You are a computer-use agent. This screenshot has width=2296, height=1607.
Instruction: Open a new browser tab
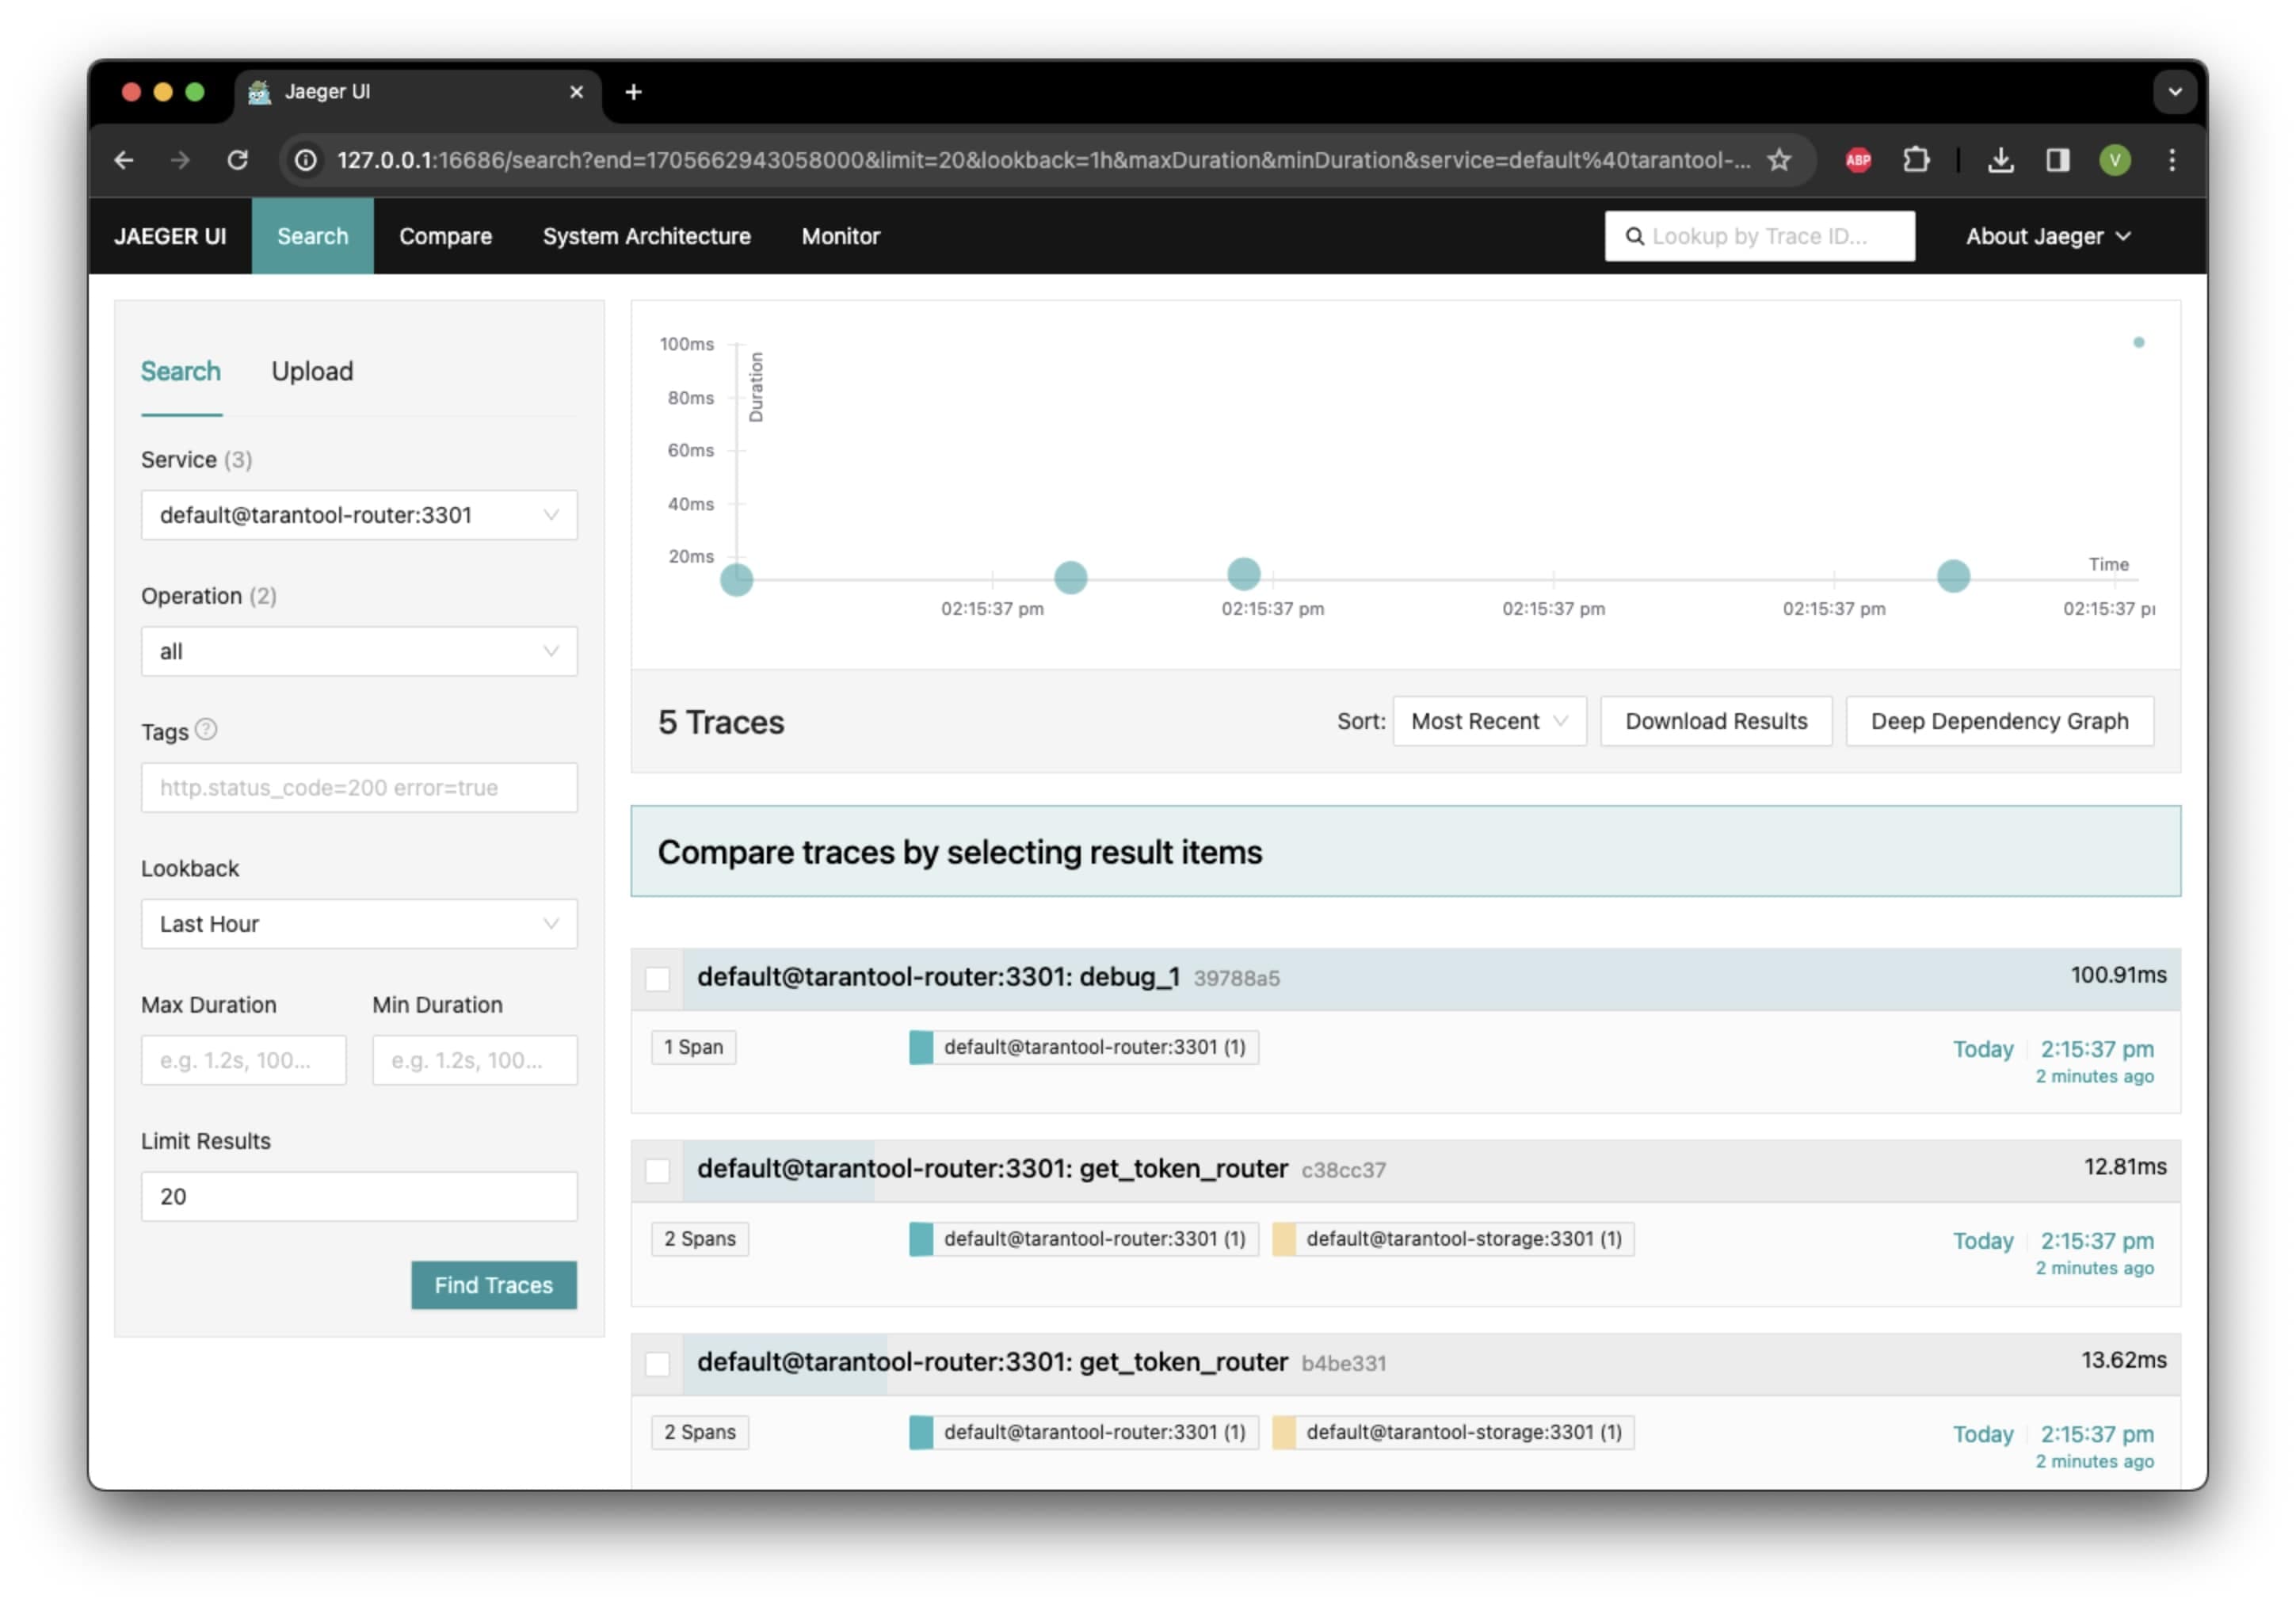[633, 92]
